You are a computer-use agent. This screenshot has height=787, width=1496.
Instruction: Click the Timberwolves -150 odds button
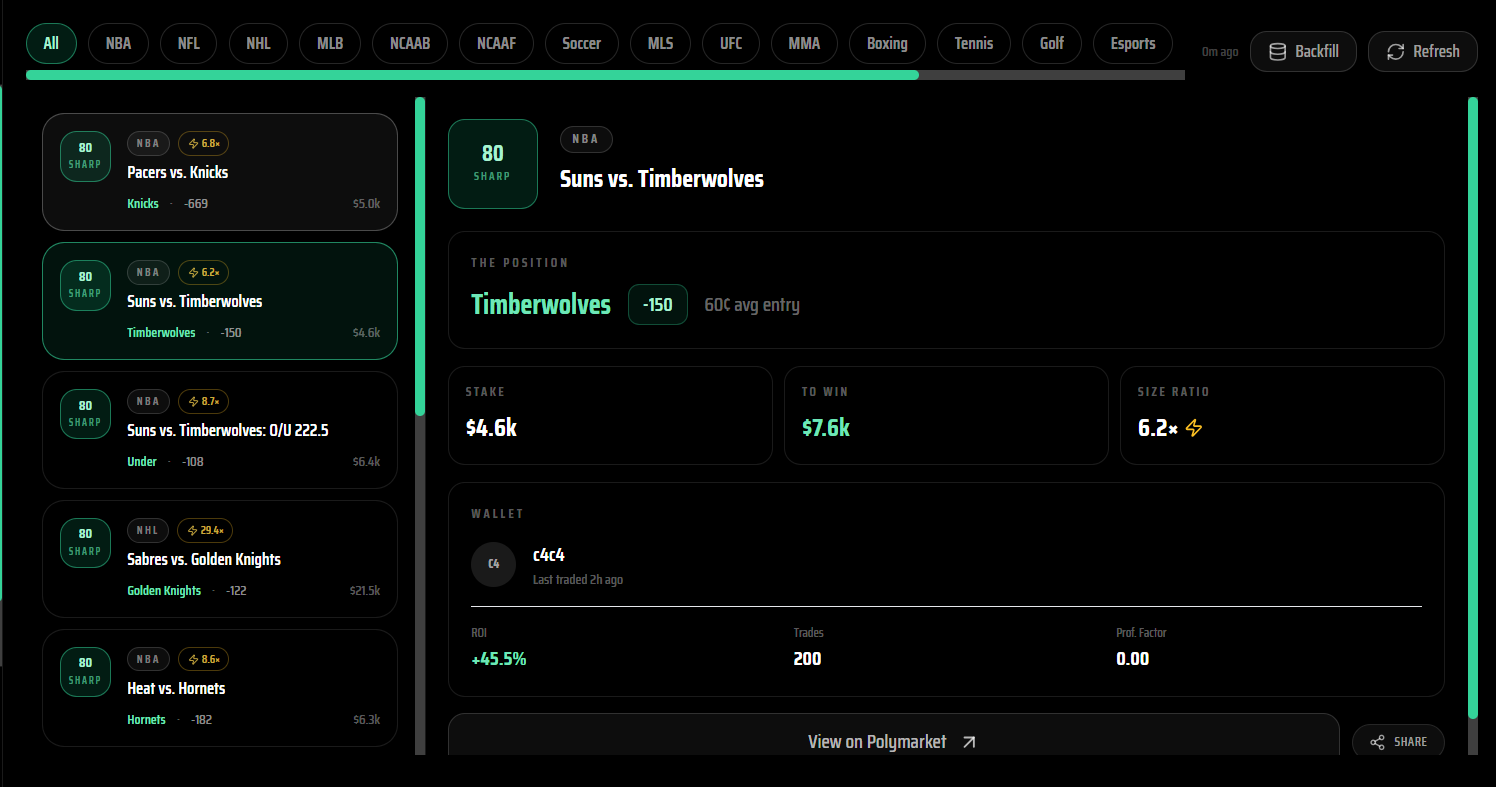657,305
